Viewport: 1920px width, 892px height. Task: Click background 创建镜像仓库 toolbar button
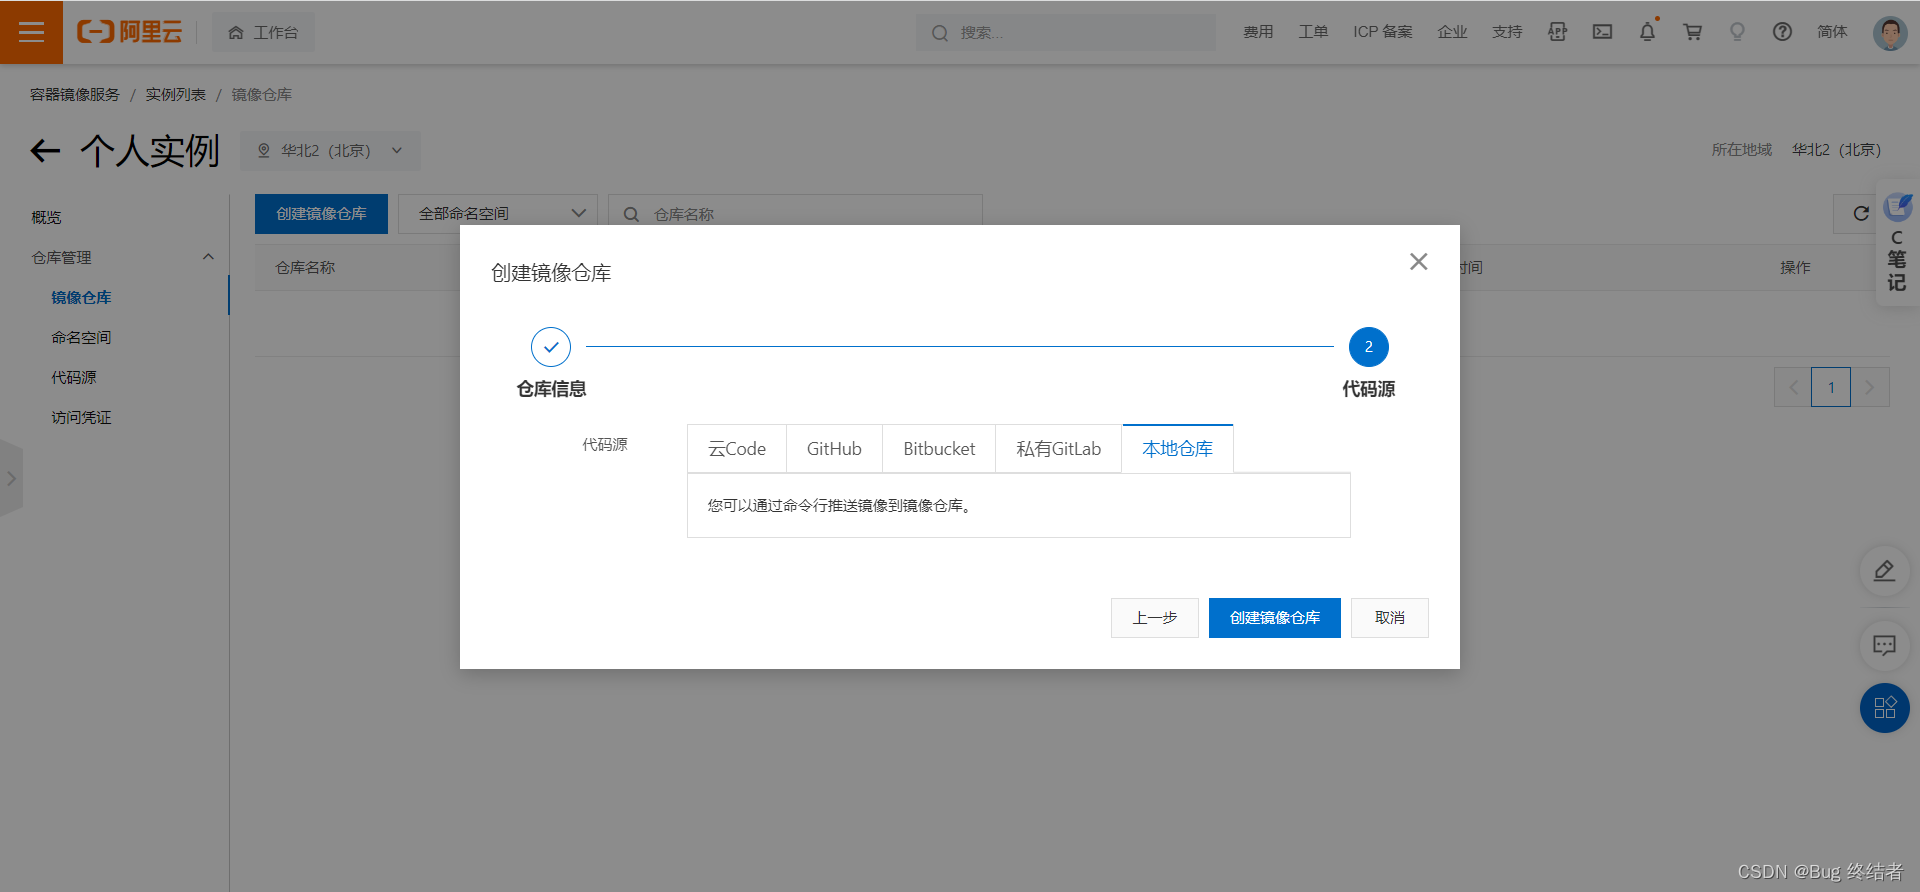[x=321, y=214]
